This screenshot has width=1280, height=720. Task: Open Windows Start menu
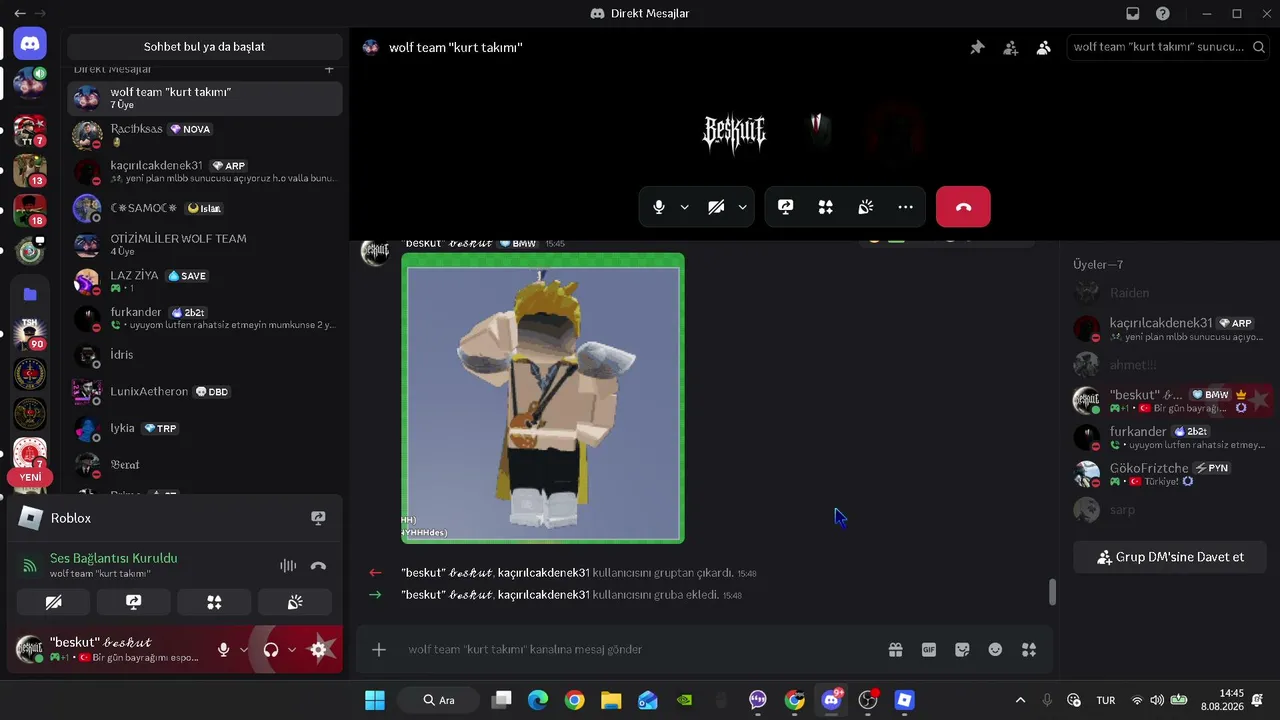click(x=375, y=700)
